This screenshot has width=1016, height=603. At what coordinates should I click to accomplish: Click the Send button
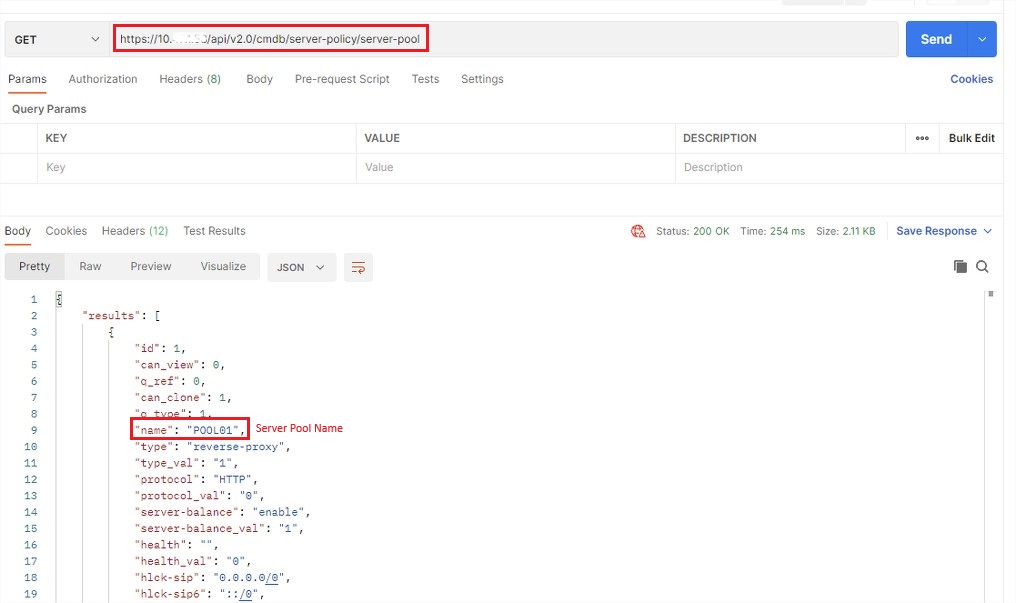coord(936,39)
